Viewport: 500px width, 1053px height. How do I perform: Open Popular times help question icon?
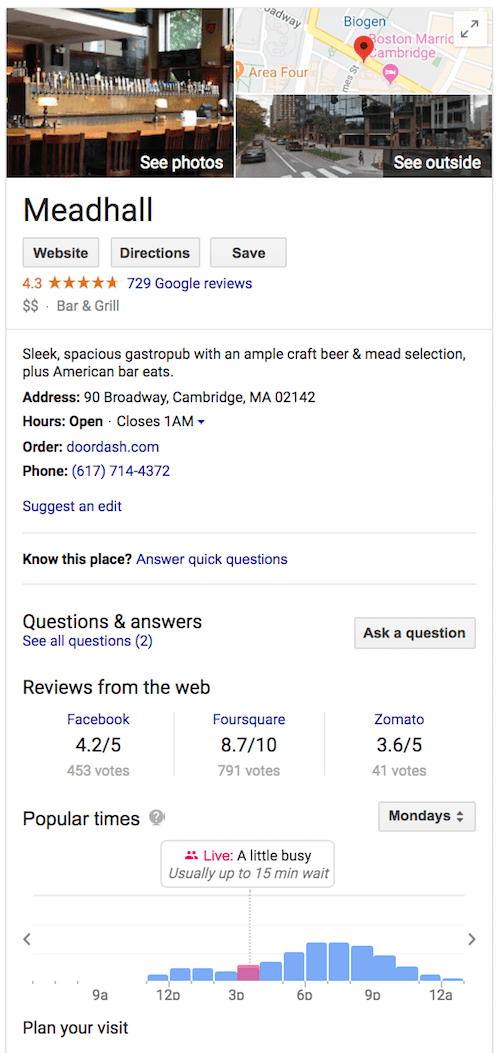tap(157, 818)
